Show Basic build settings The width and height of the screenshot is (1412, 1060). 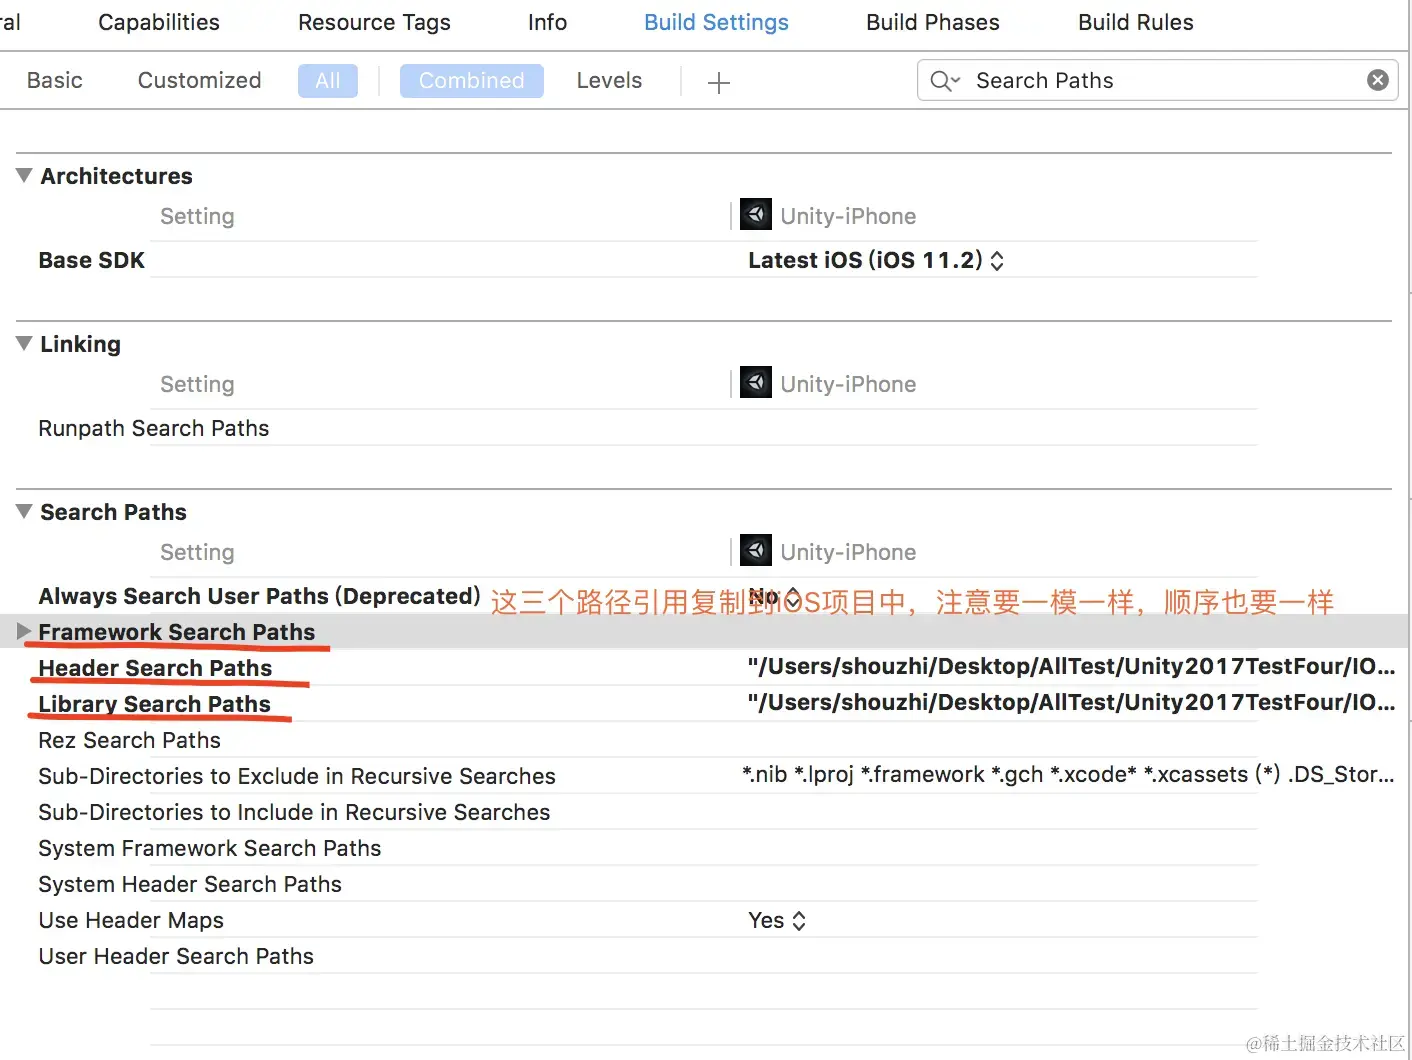[55, 80]
